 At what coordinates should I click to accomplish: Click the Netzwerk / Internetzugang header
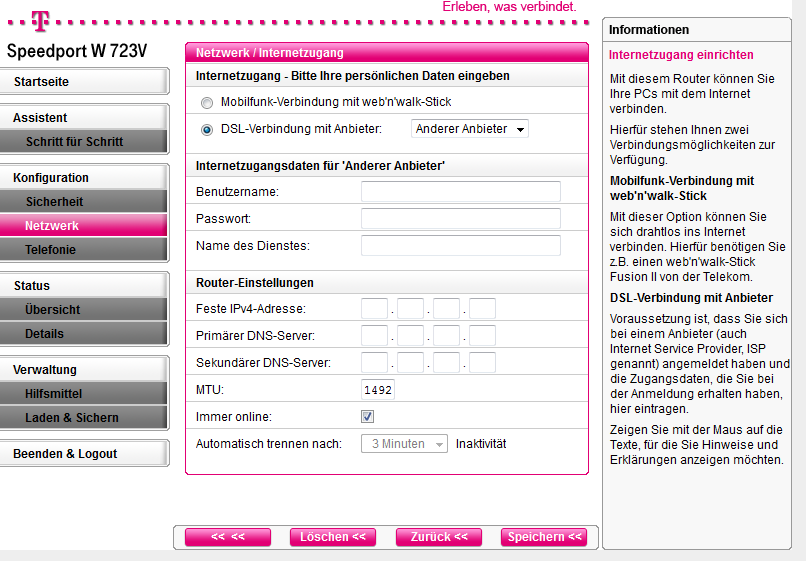tap(269, 52)
